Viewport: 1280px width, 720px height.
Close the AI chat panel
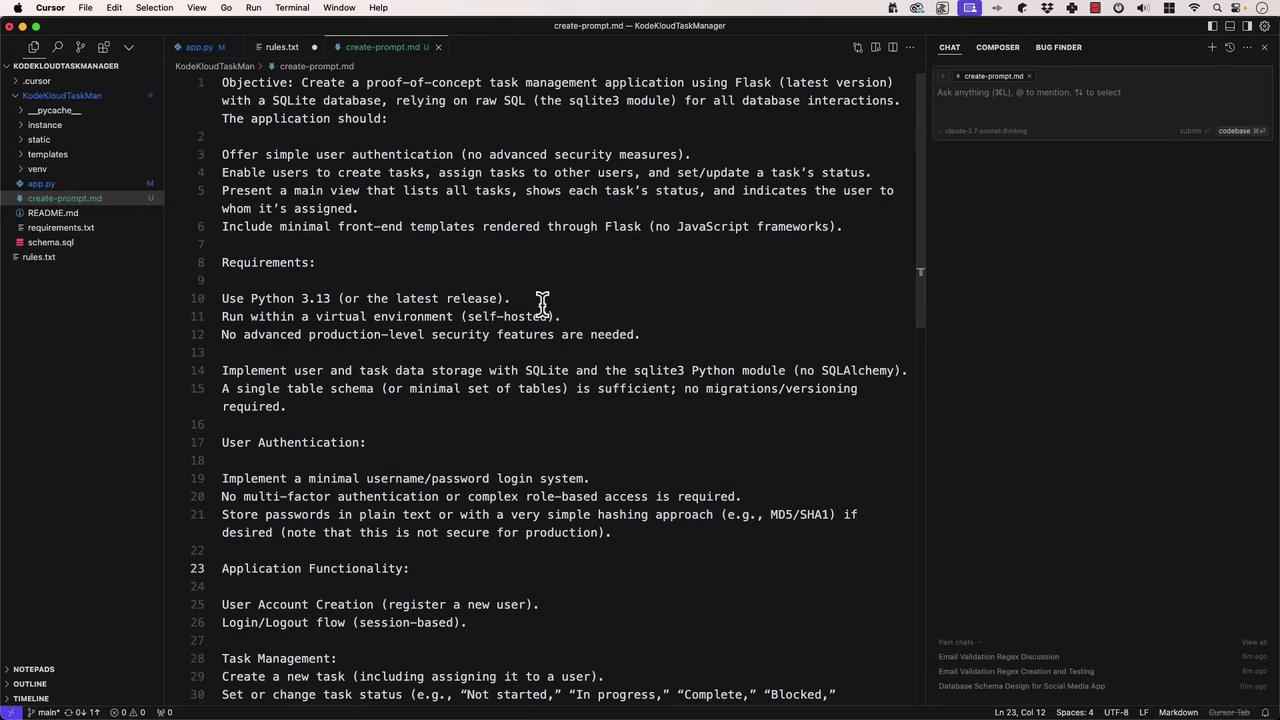pos(1264,47)
